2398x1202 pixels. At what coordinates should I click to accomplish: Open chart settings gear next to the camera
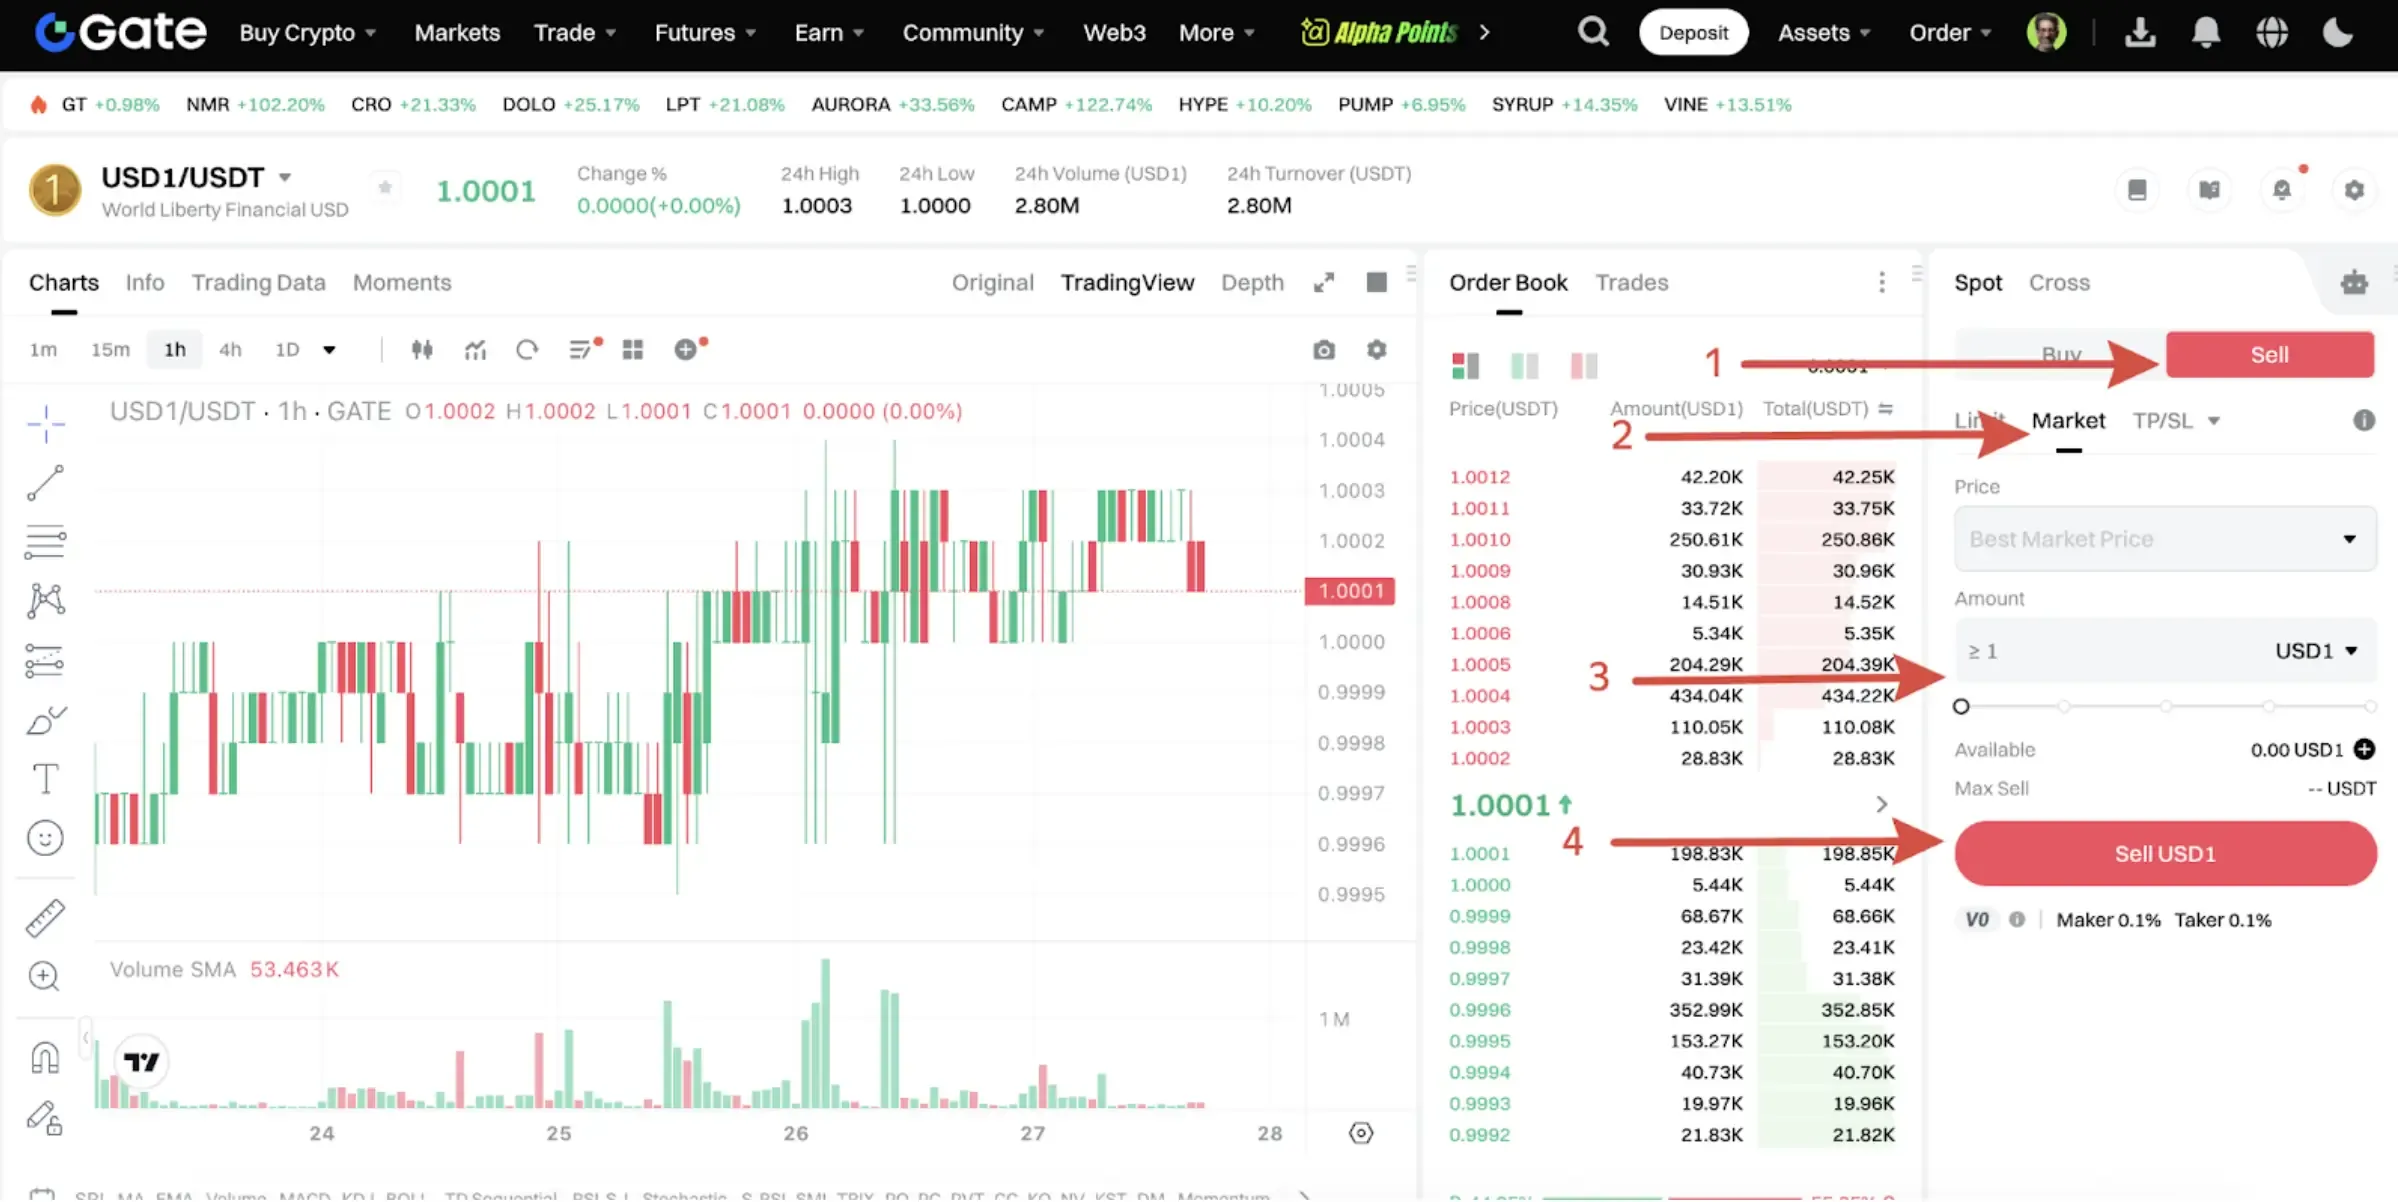click(x=1376, y=349)
